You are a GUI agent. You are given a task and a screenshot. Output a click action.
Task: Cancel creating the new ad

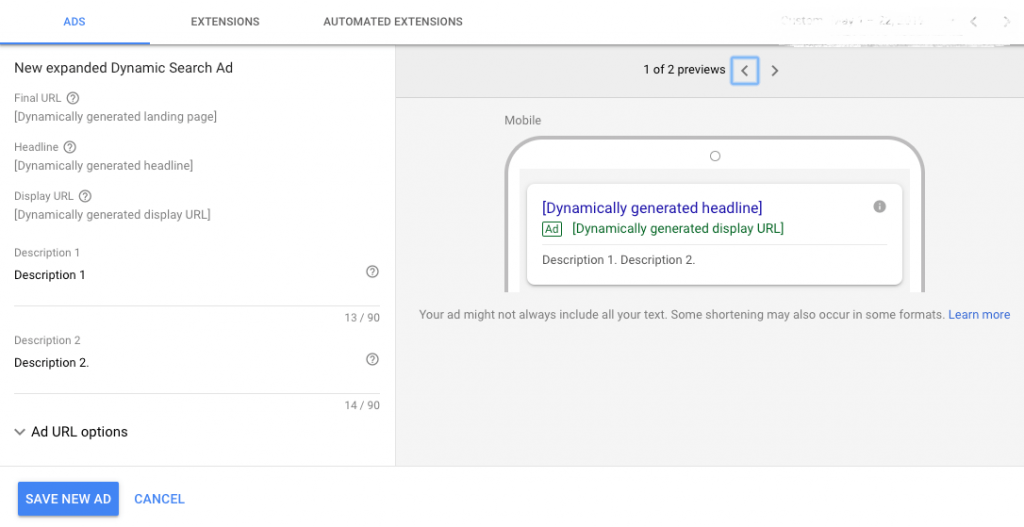click(159, 499)
